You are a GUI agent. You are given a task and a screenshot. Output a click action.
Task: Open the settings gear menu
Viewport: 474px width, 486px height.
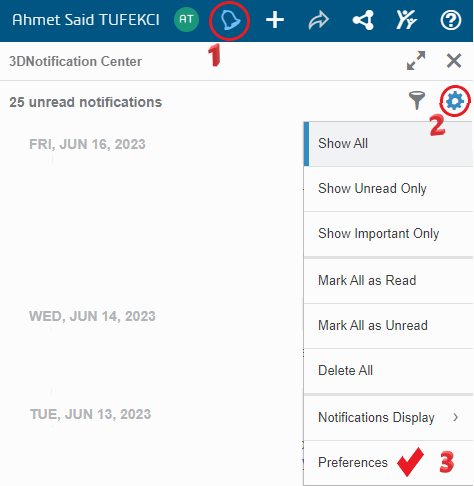click(x=455, y=101)
